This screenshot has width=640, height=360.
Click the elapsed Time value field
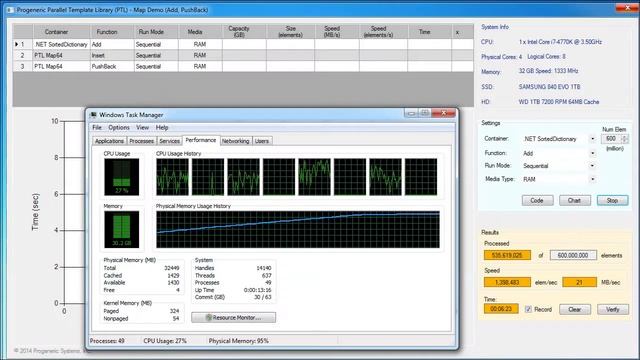point(501,309)
